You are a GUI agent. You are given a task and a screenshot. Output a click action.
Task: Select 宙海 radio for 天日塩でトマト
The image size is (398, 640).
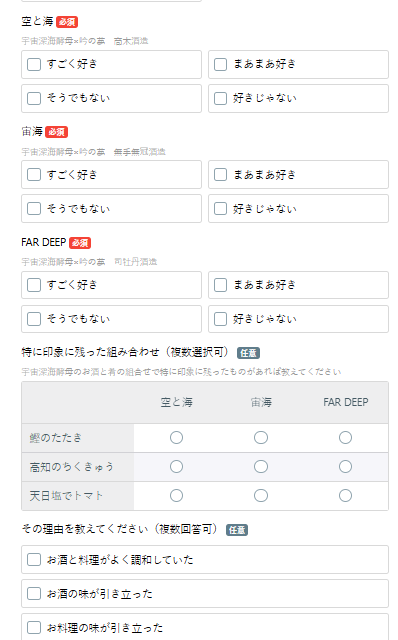pos(261,496)
